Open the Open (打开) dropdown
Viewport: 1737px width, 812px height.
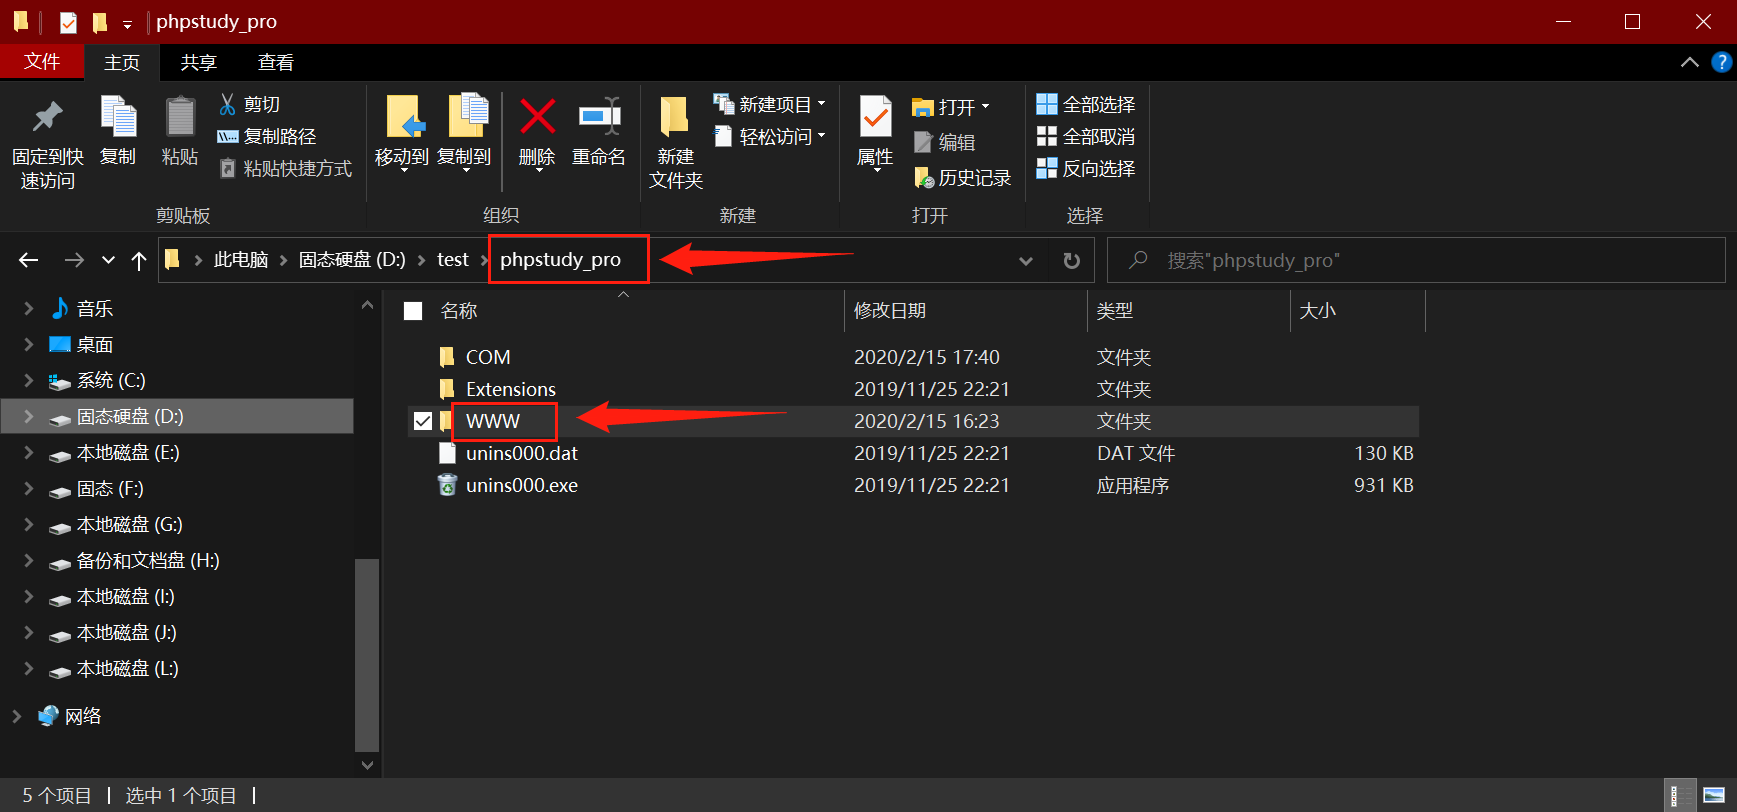951,106
